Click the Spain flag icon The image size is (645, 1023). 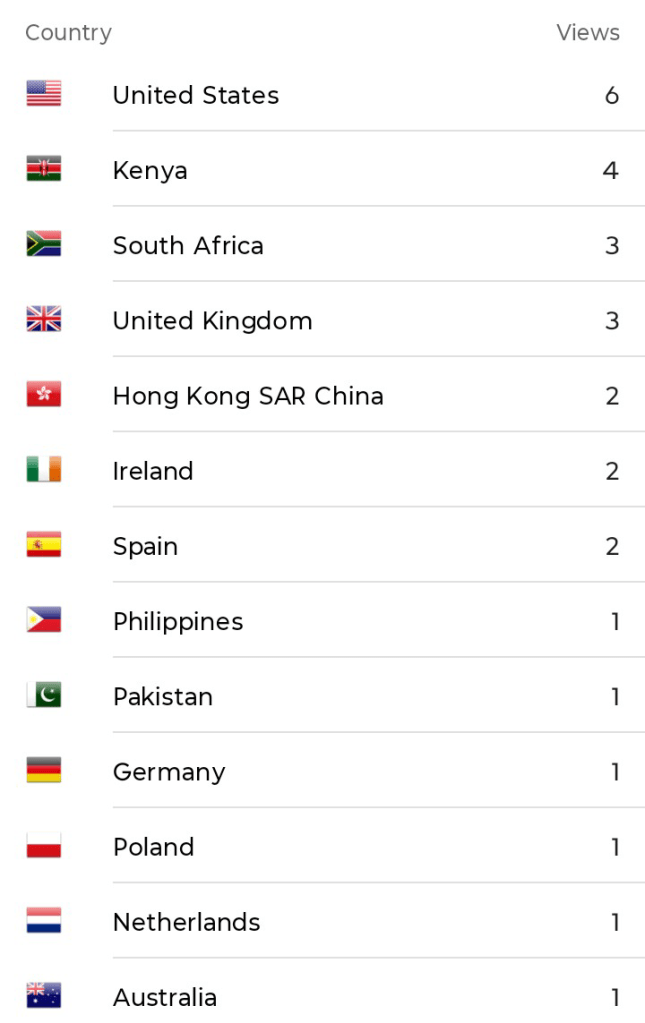click(43, 545)
